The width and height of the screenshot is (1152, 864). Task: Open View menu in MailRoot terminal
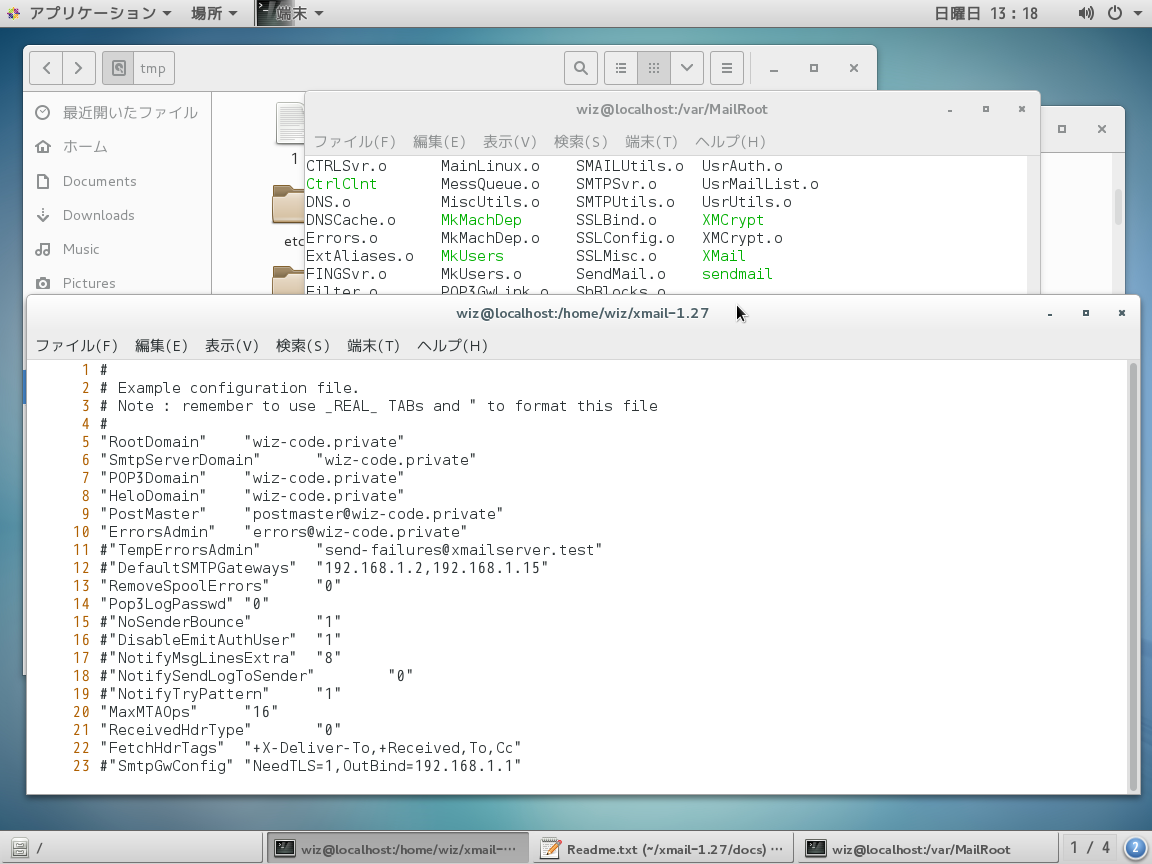509,142
